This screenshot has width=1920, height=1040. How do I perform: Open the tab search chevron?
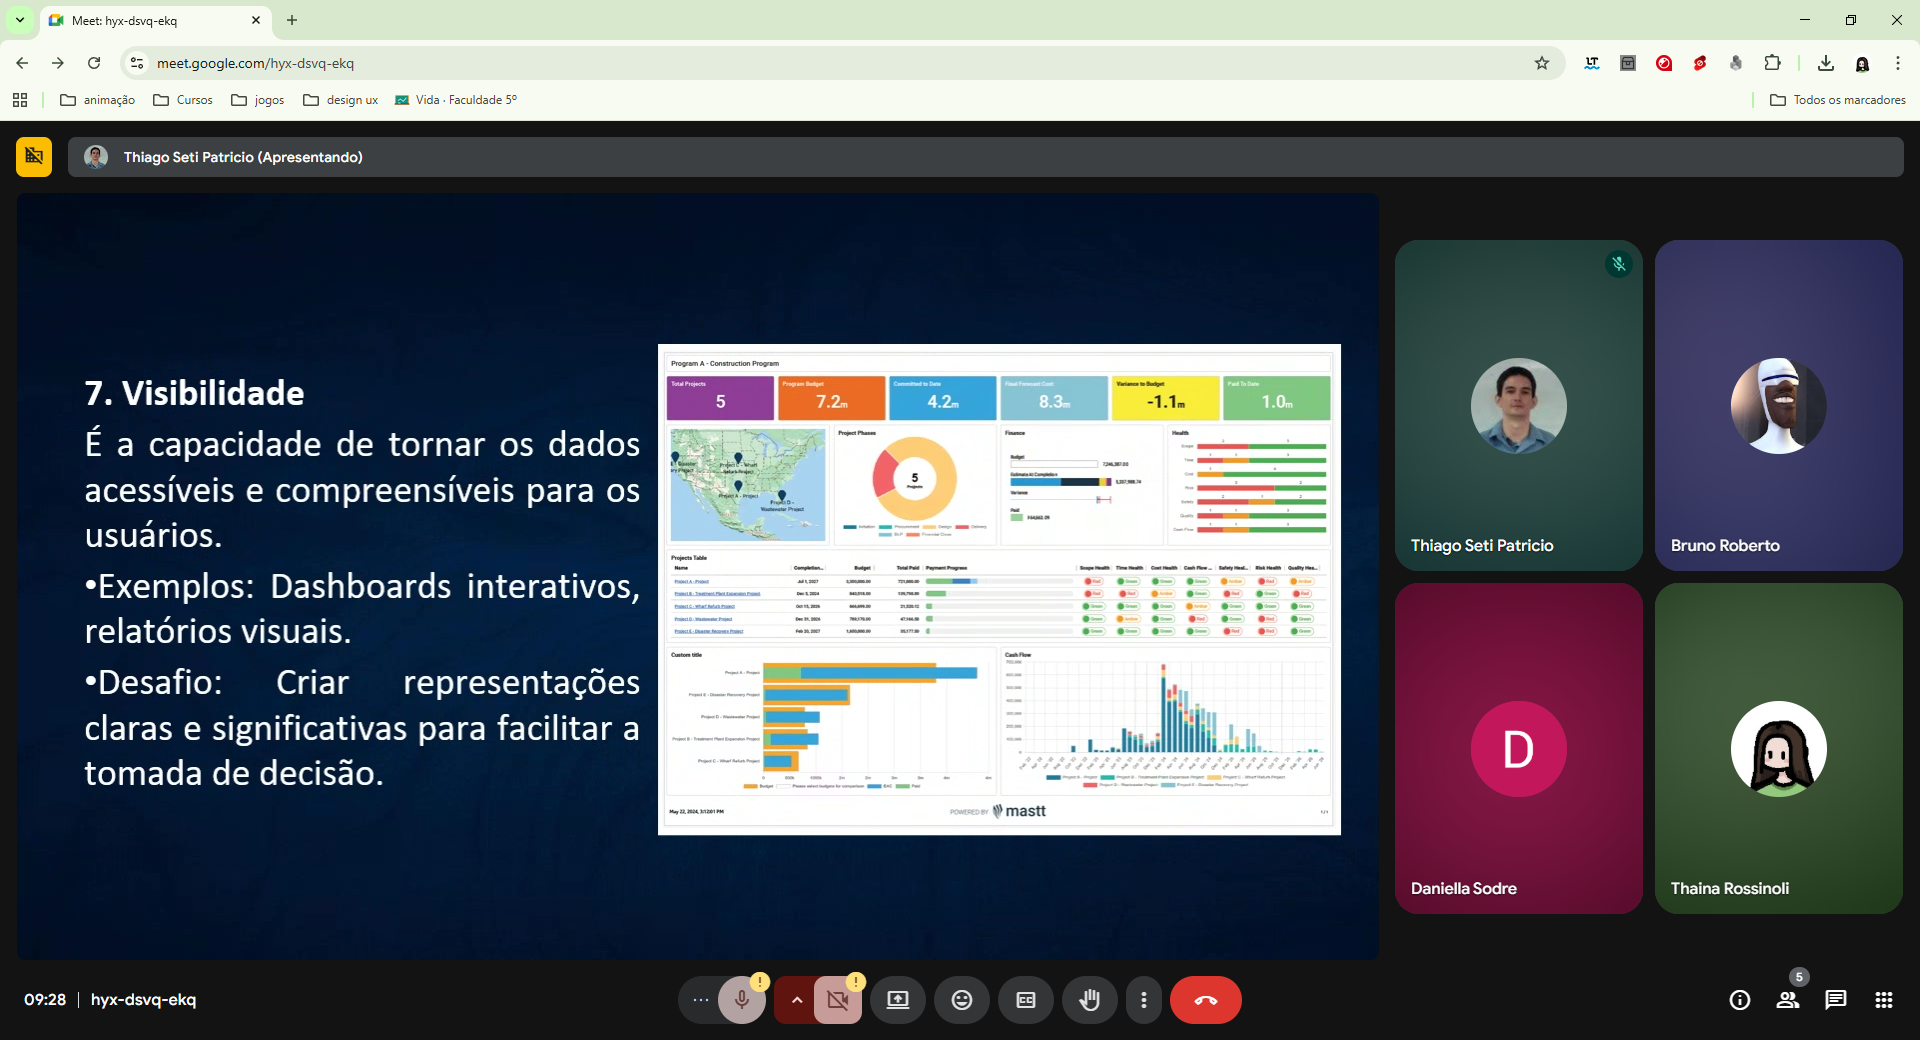[19, 20]
